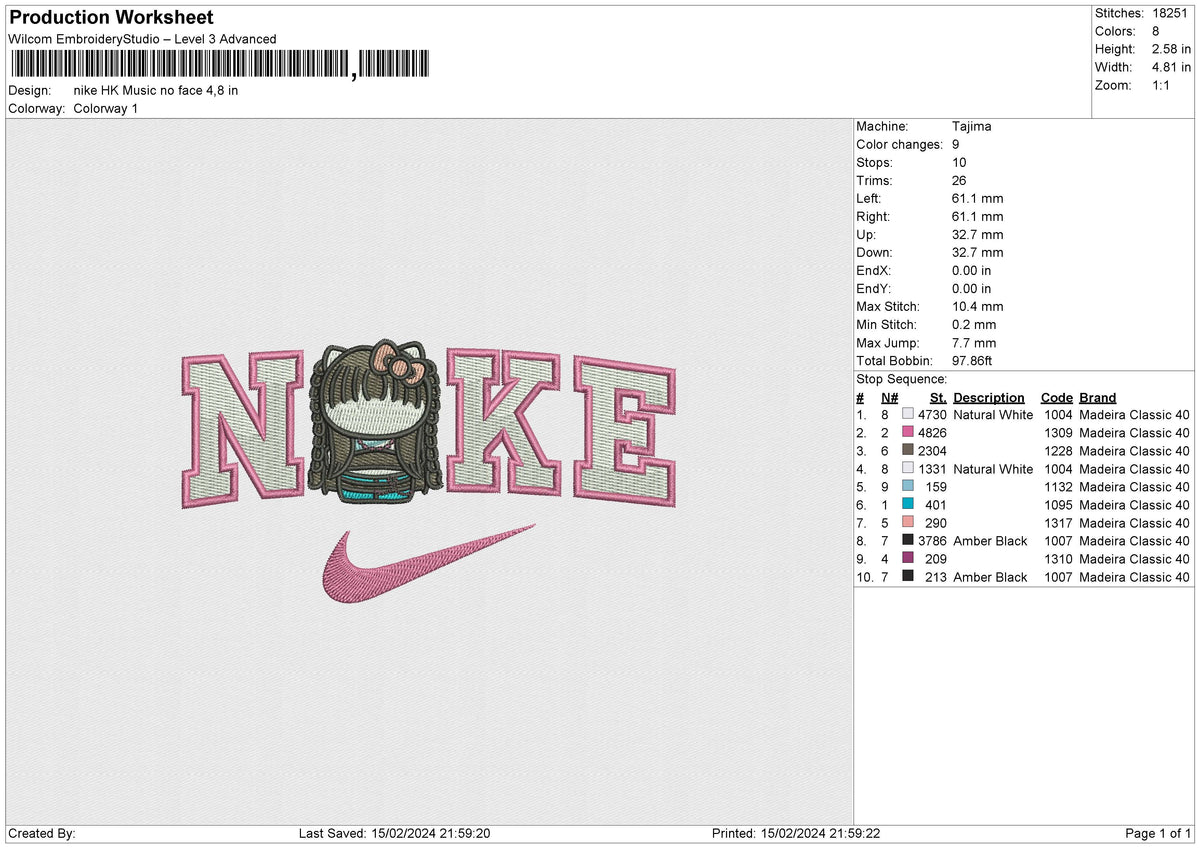Viewport: 1200px width, 848px height.
Task: Select the Wilcom EmbroideryStudio Level 3 Advanced text
Action: pos(142,39)
